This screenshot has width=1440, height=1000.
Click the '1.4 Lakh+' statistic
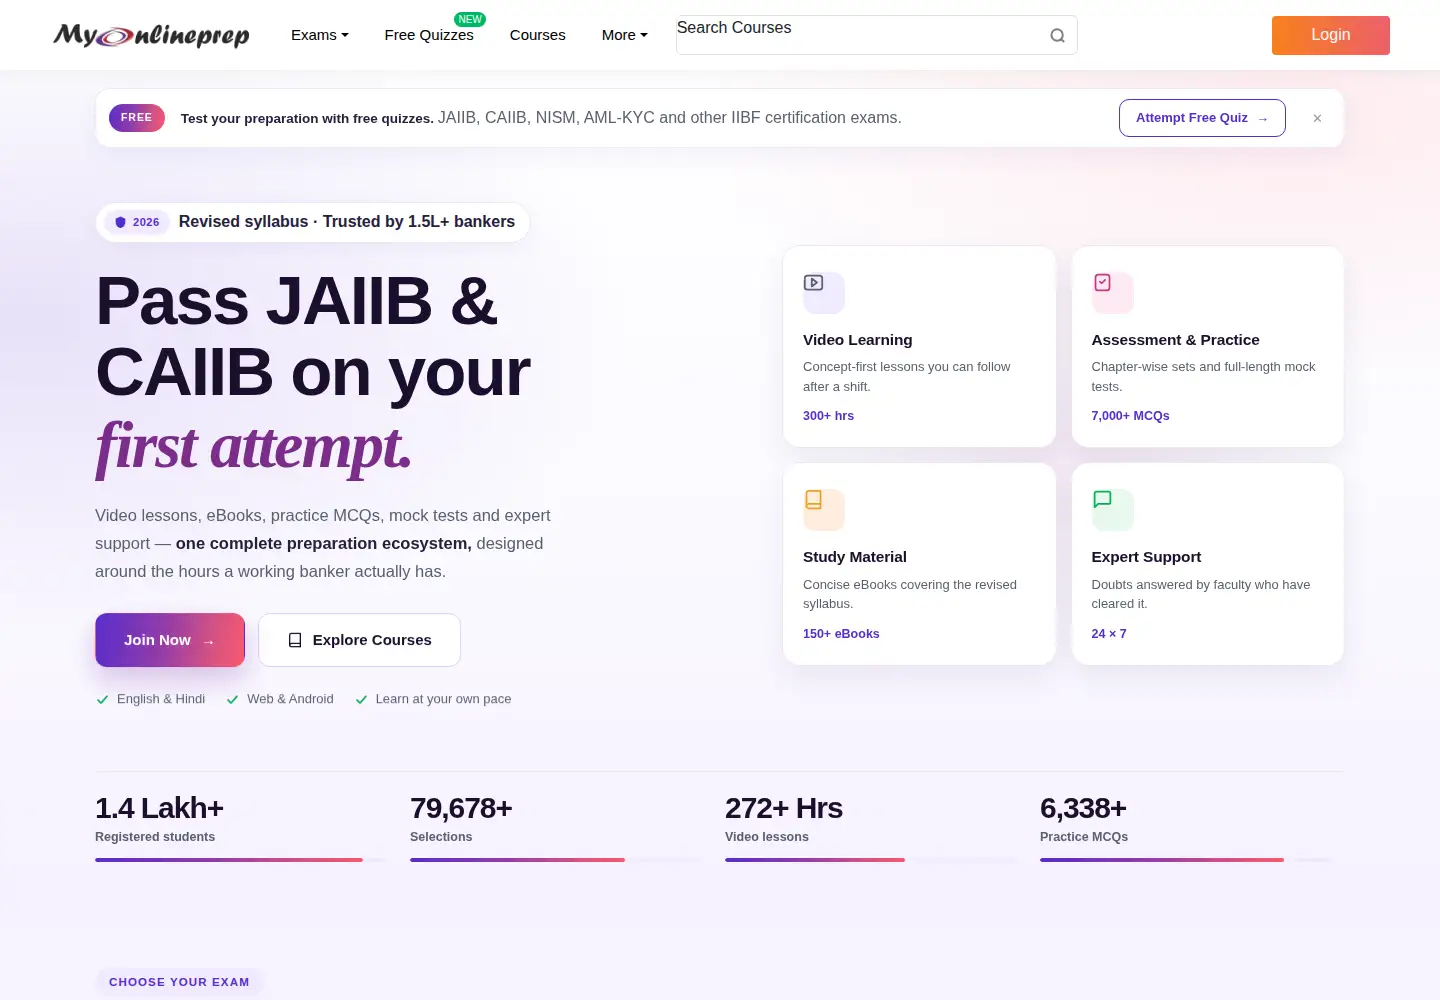(x=159, y=808)
